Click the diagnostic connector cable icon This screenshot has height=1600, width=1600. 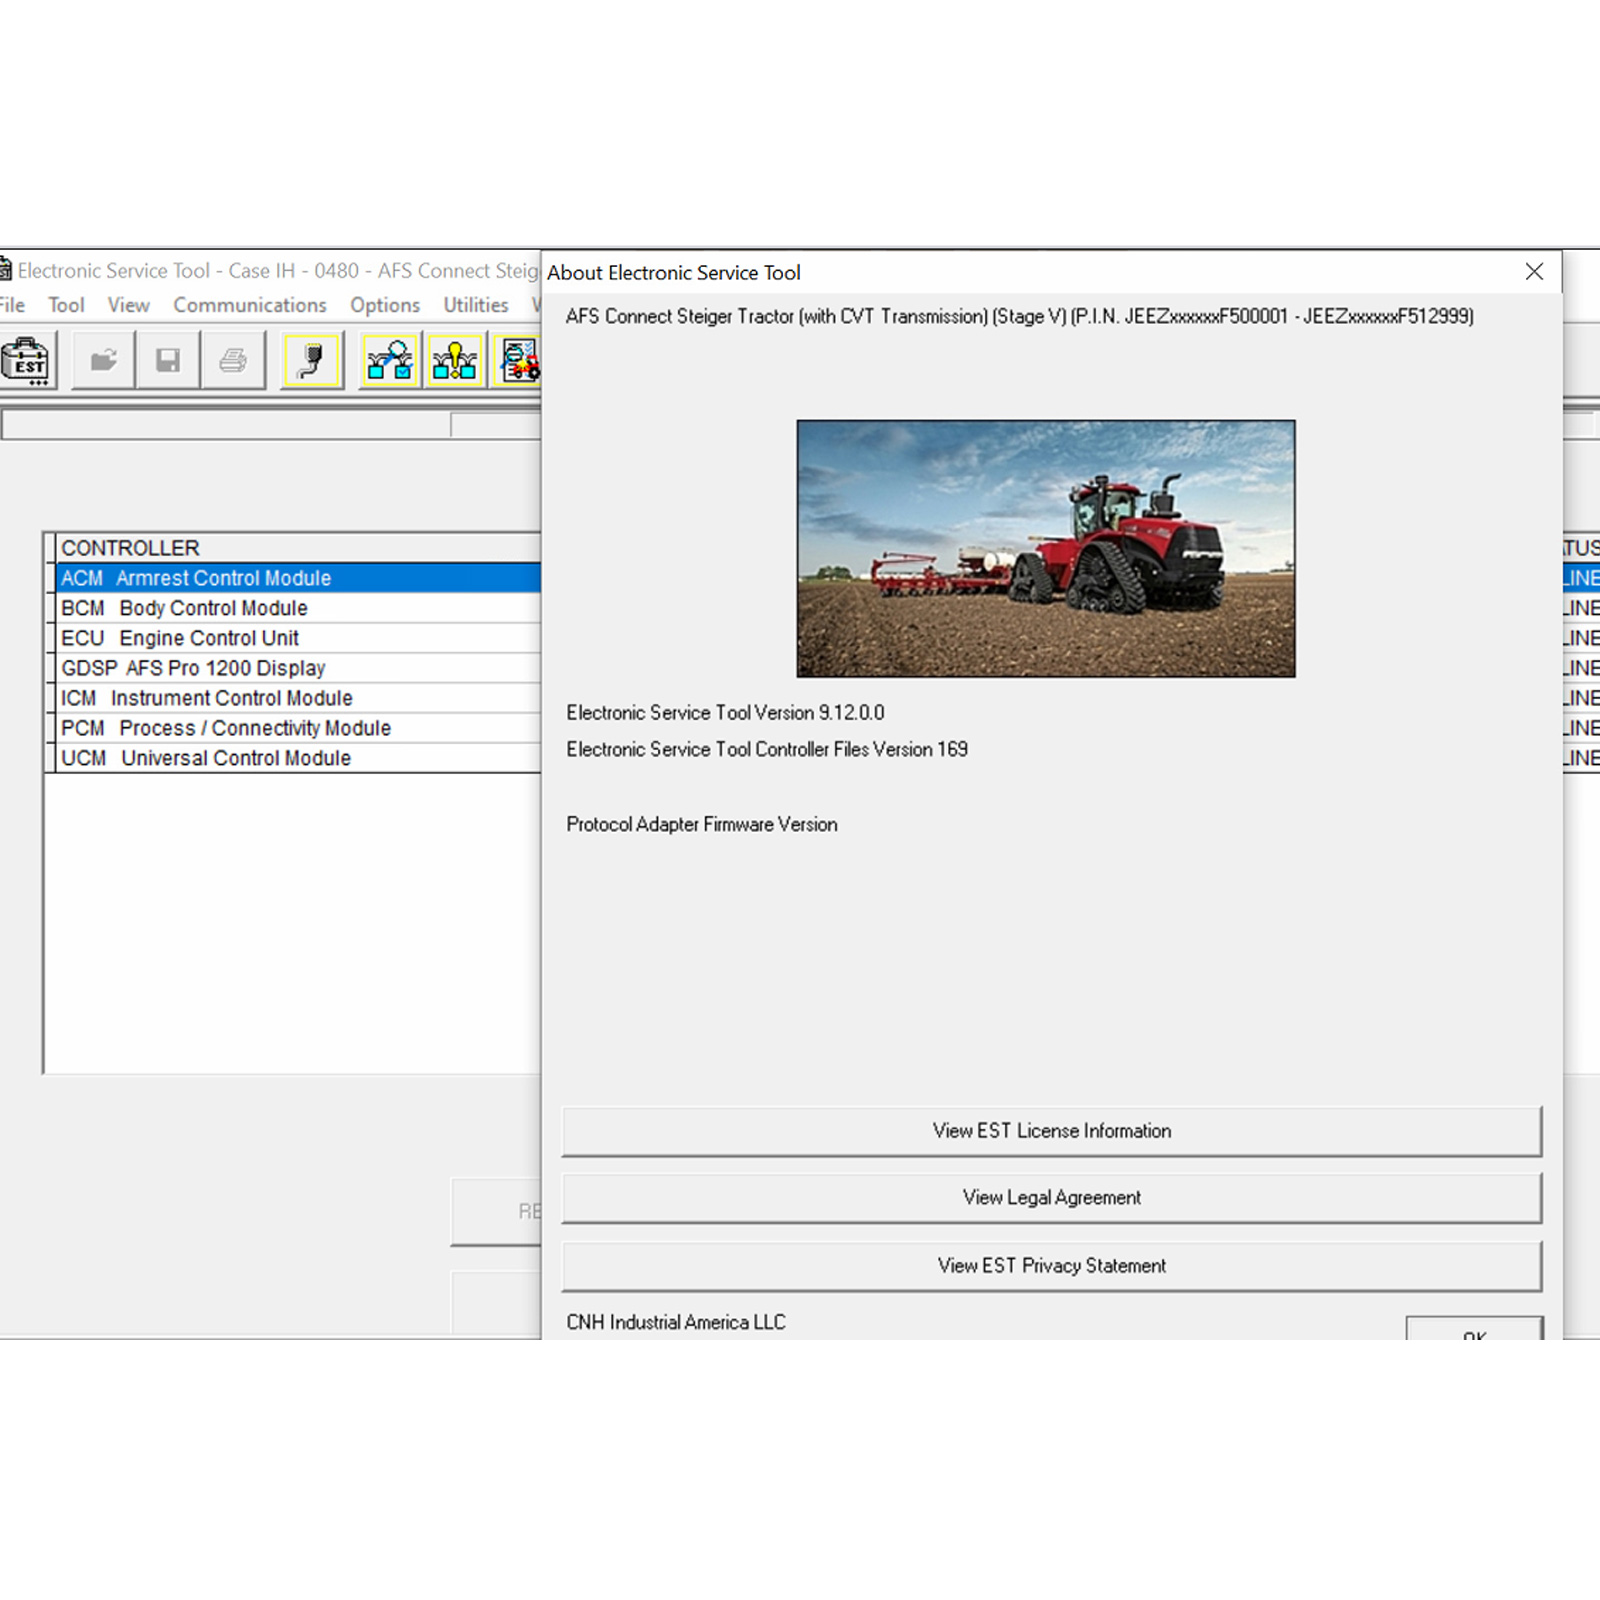(312, 360)
